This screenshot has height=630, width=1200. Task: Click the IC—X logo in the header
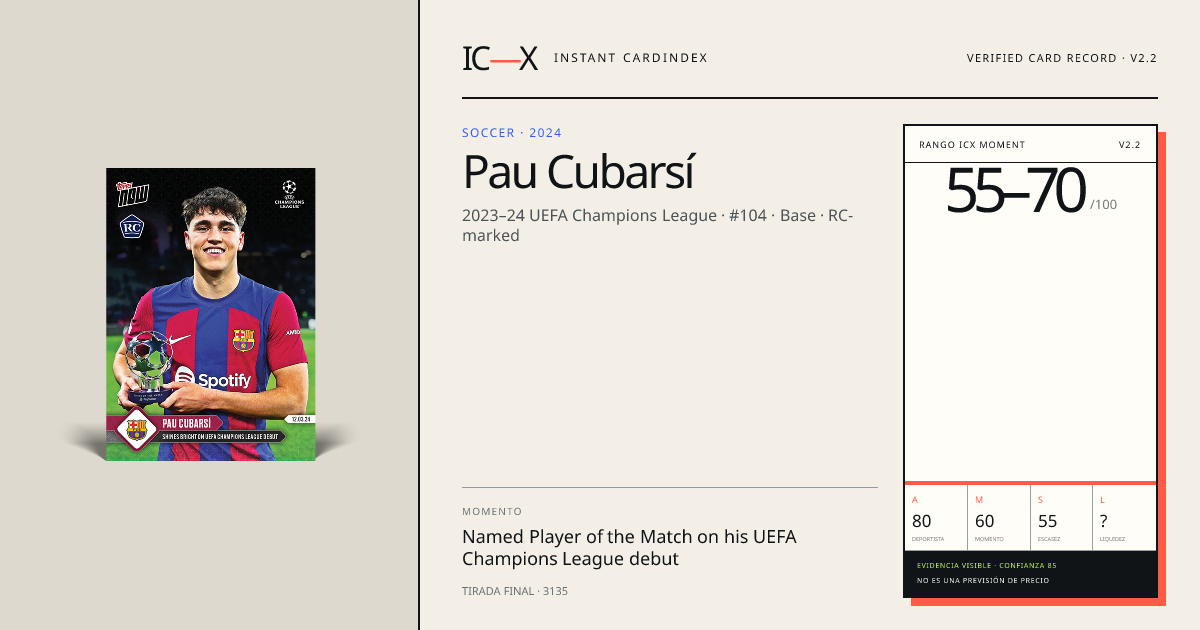(500, 58)
